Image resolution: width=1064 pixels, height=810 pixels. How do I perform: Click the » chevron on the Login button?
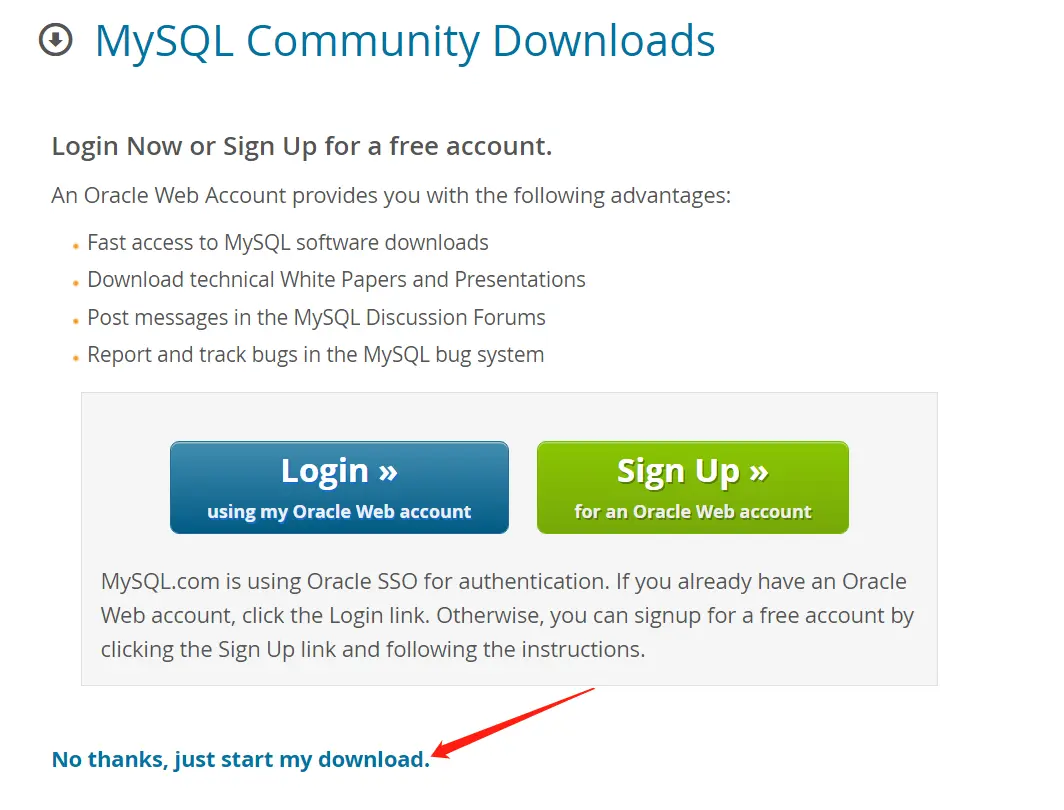pos(388,471)
